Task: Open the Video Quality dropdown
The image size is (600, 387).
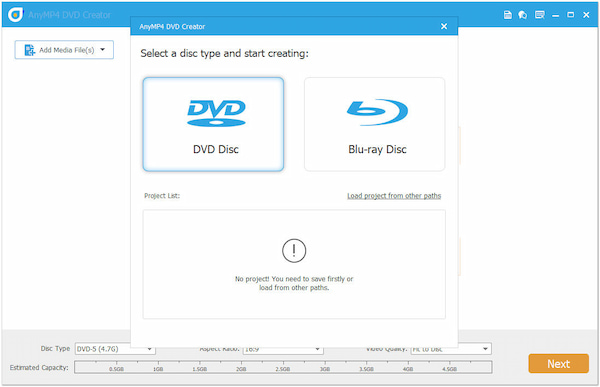Action: tap(451, 349)
